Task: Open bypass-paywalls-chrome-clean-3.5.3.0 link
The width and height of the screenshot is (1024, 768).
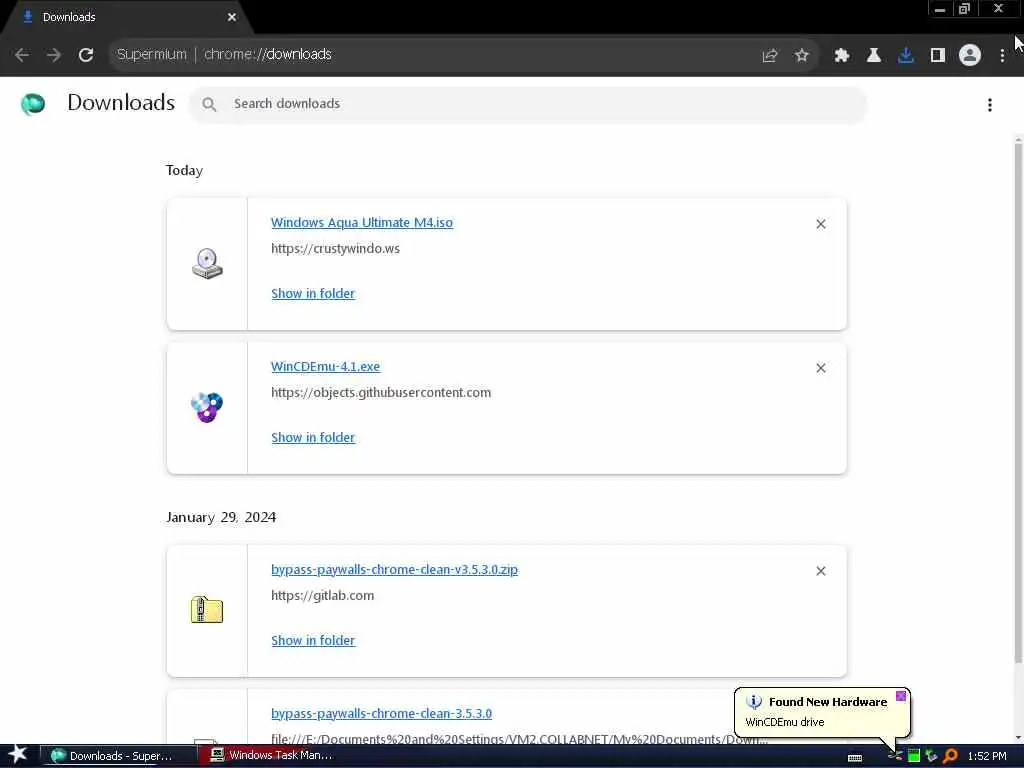Action: 381,714
